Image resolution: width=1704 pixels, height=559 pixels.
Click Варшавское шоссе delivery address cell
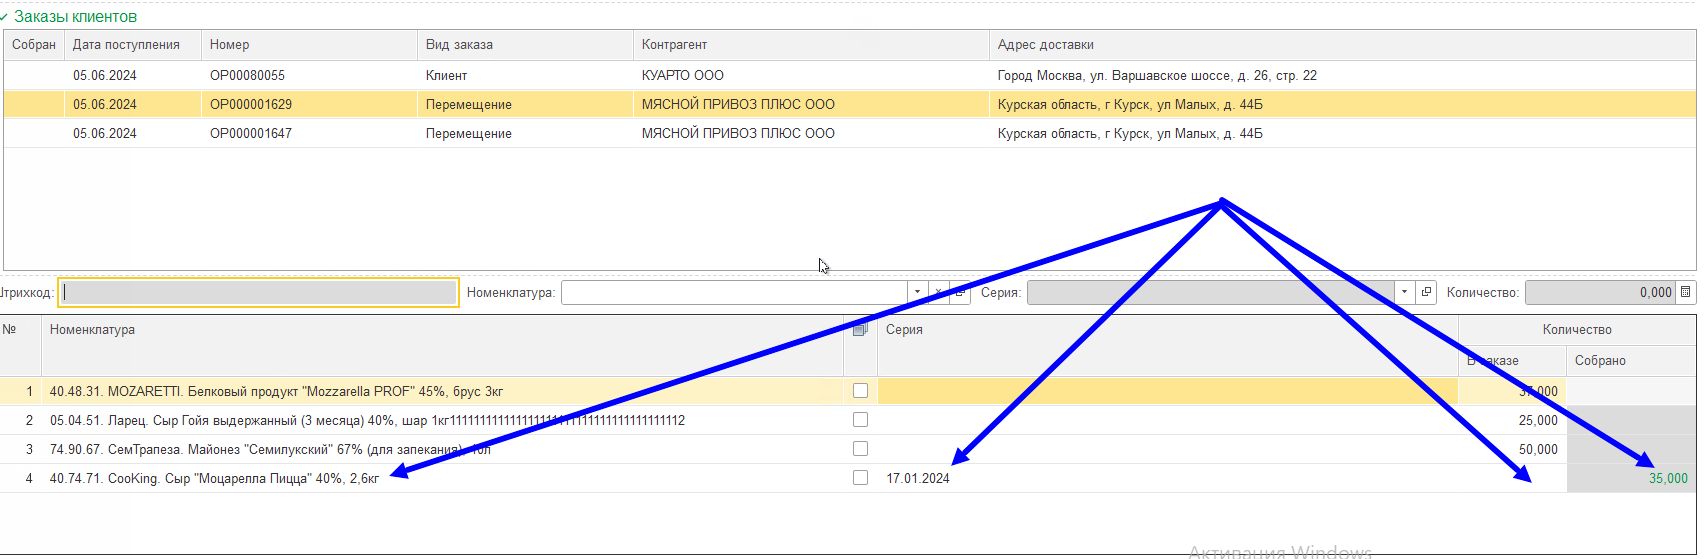point(1157,75)
